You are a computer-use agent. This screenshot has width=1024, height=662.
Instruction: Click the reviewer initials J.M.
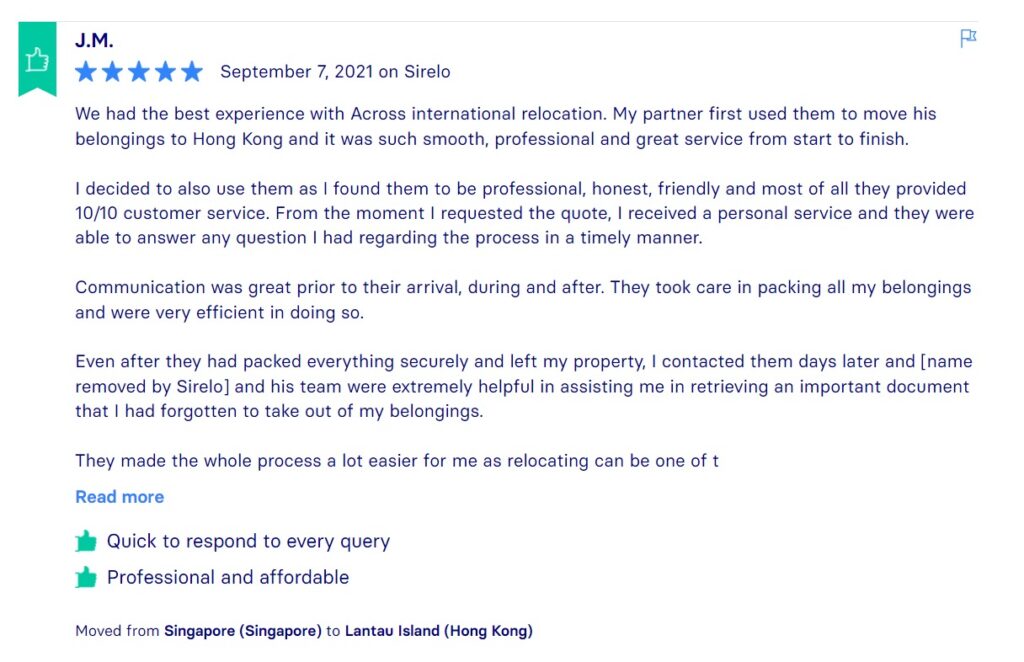(94, 39)
